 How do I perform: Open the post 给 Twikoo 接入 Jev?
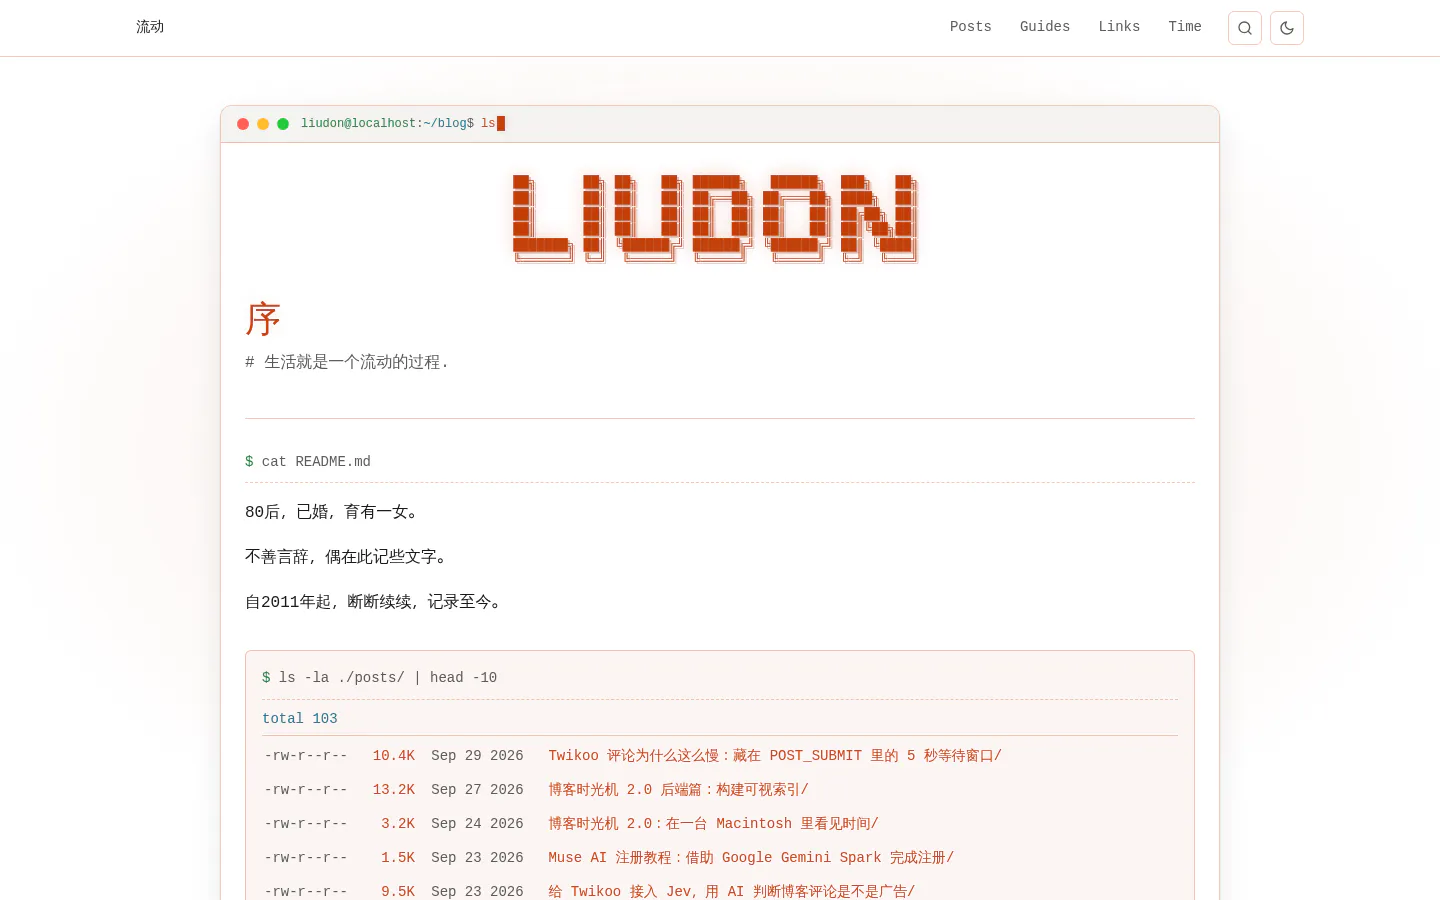[731, 891]
